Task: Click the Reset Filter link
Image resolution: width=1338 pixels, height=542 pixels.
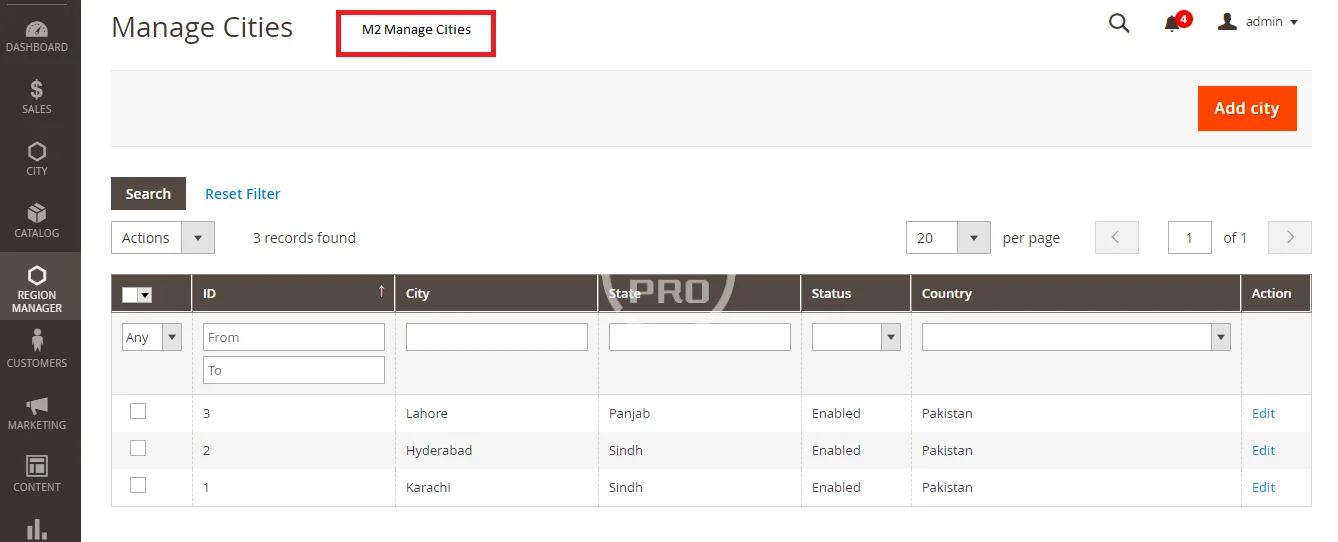Action: click(242, 194)
